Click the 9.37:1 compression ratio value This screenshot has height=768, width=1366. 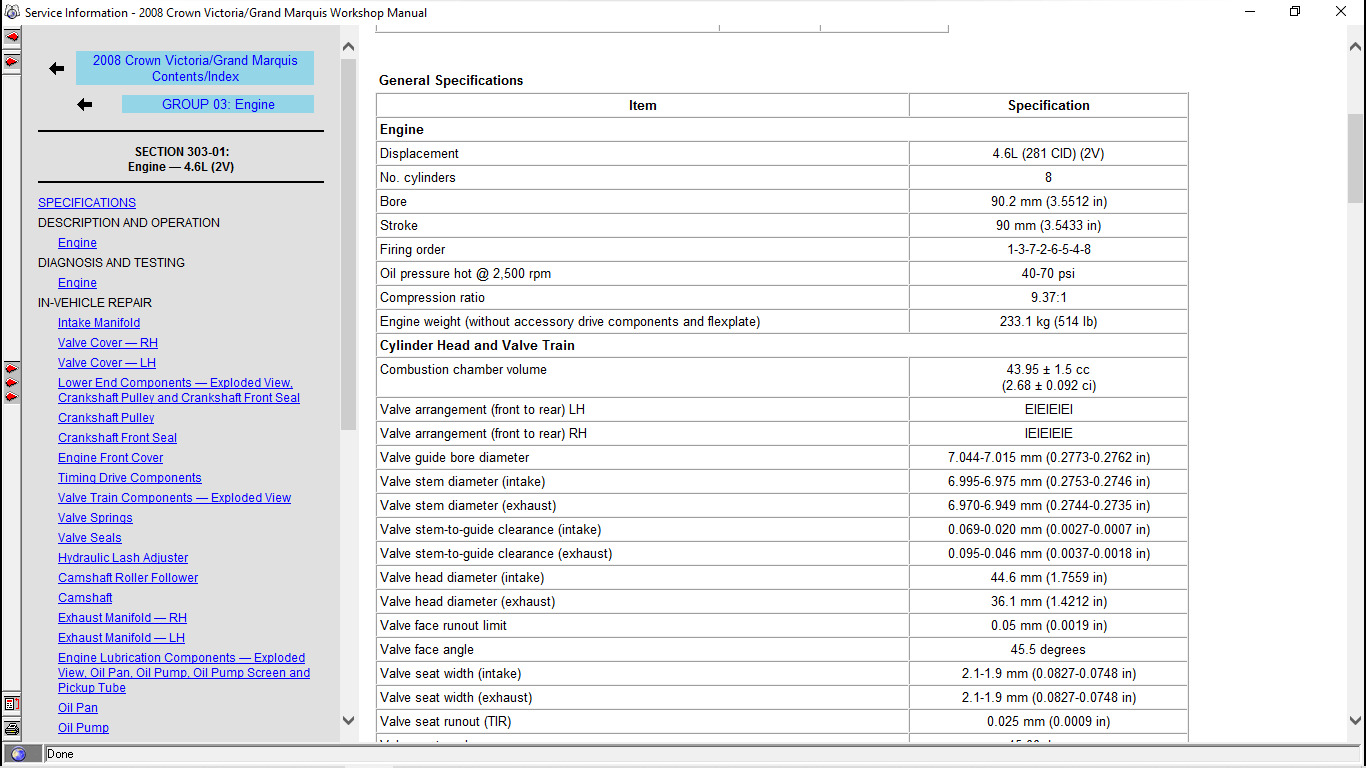point(1048,298)
